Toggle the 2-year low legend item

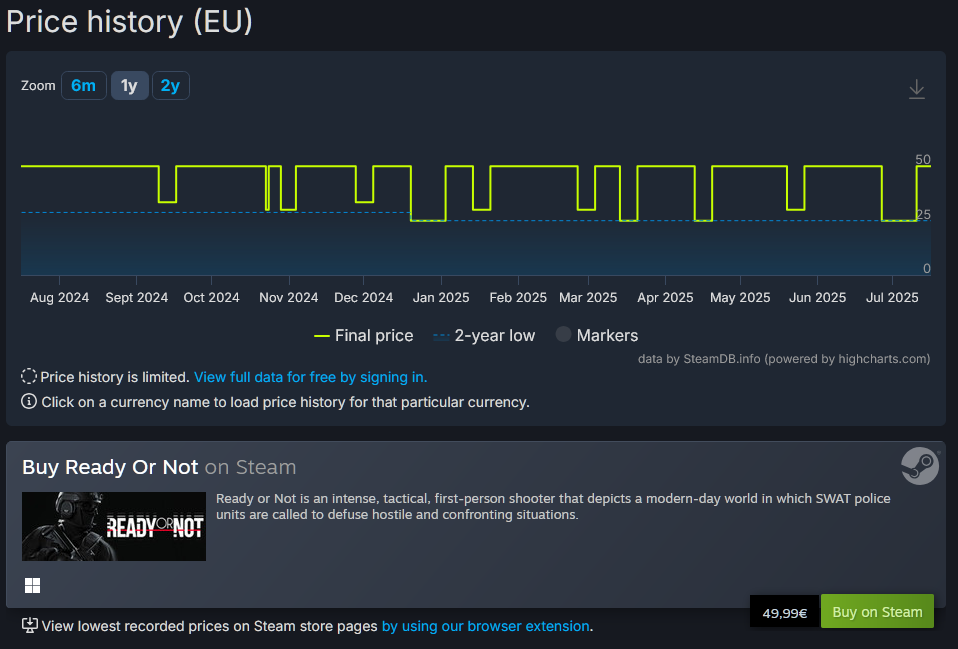point(484,336)
